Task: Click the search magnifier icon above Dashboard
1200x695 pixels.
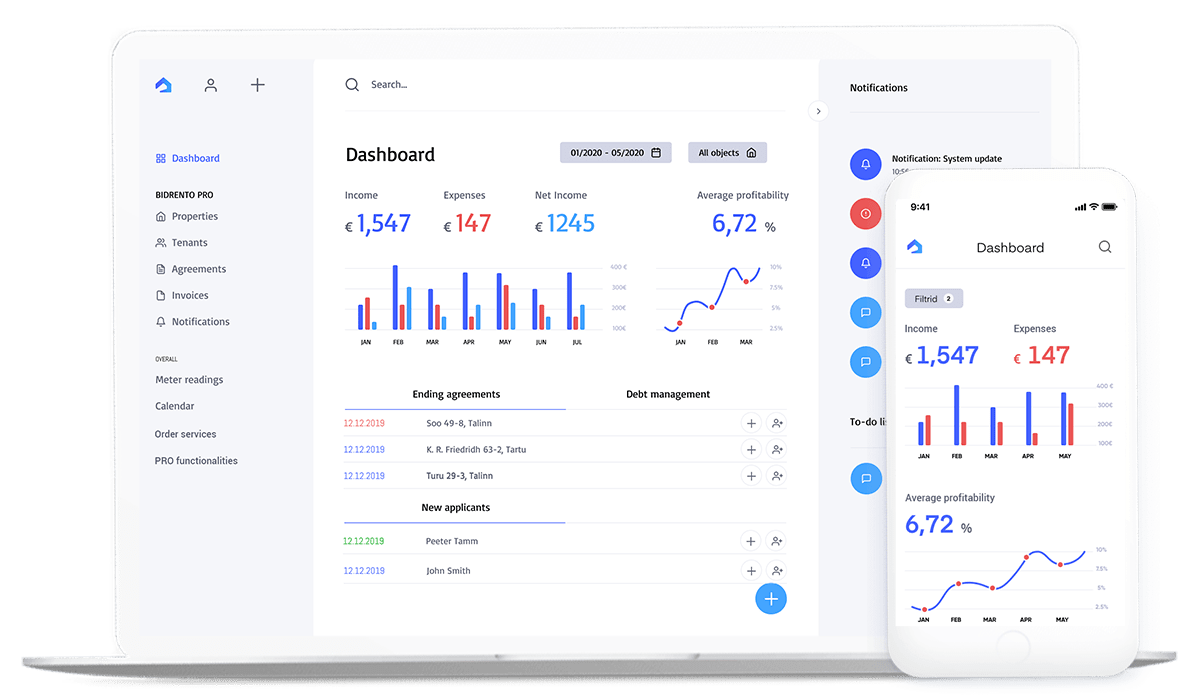Action: (x=352, y=84)
